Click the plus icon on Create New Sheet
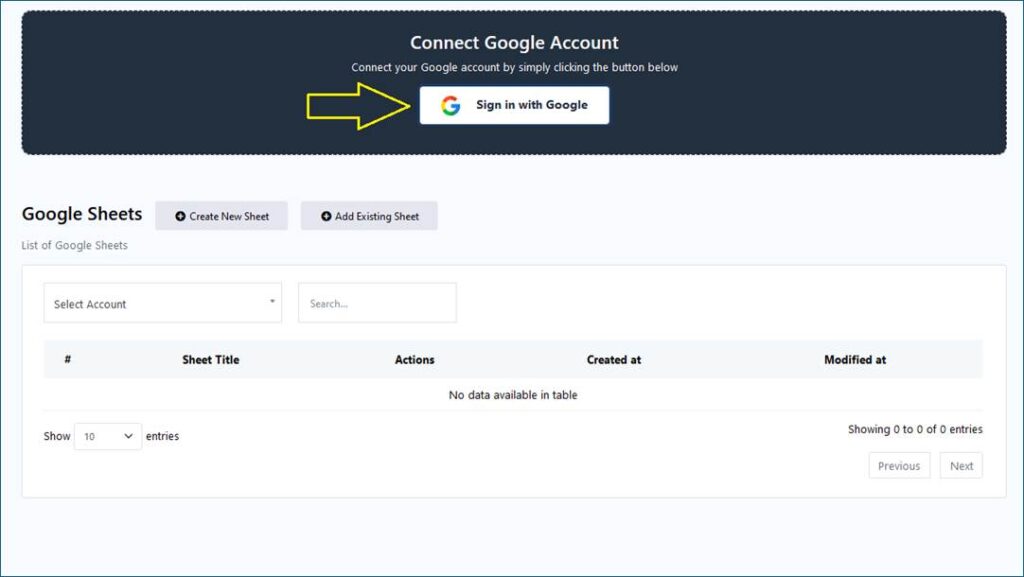 coord(180,216)
